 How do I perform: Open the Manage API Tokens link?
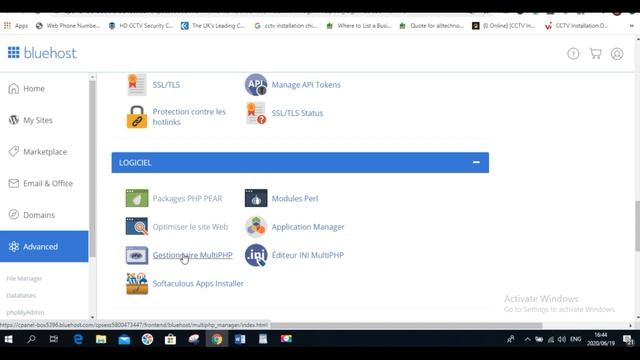306,85
